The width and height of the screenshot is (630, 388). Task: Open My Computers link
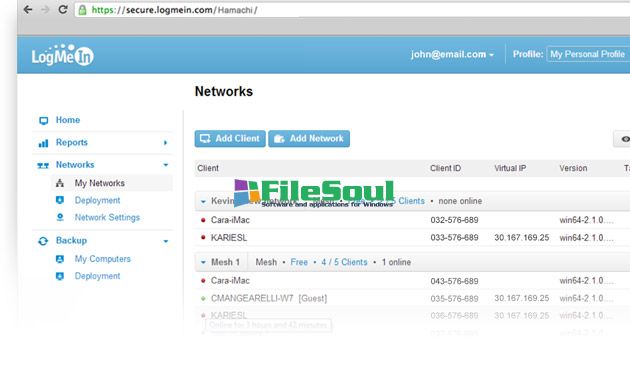pyautogui.click(x=102, y=259)
